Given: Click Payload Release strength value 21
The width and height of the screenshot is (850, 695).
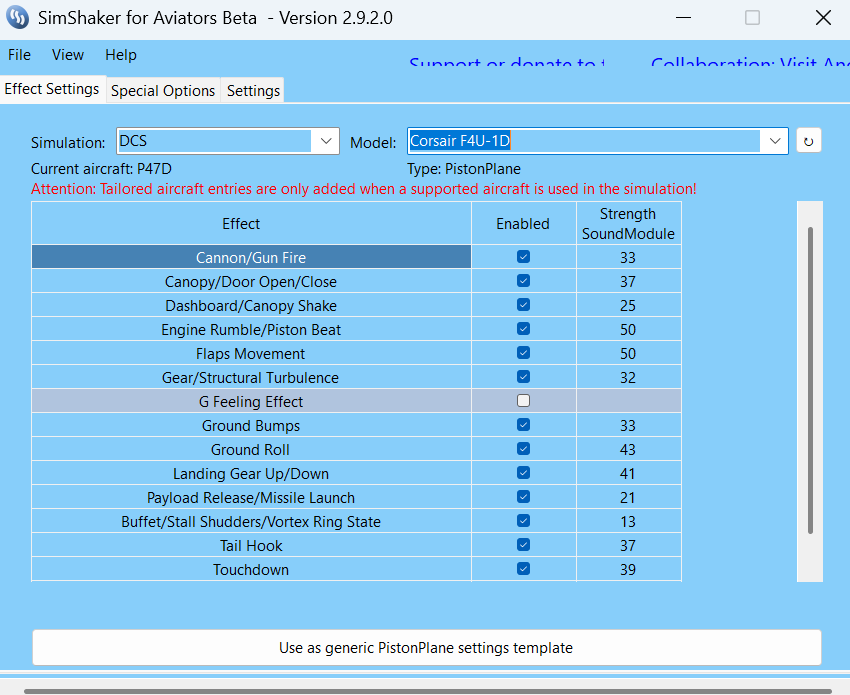Looking at the screenshot, I should pyautogui.click(x=628, y=498).
